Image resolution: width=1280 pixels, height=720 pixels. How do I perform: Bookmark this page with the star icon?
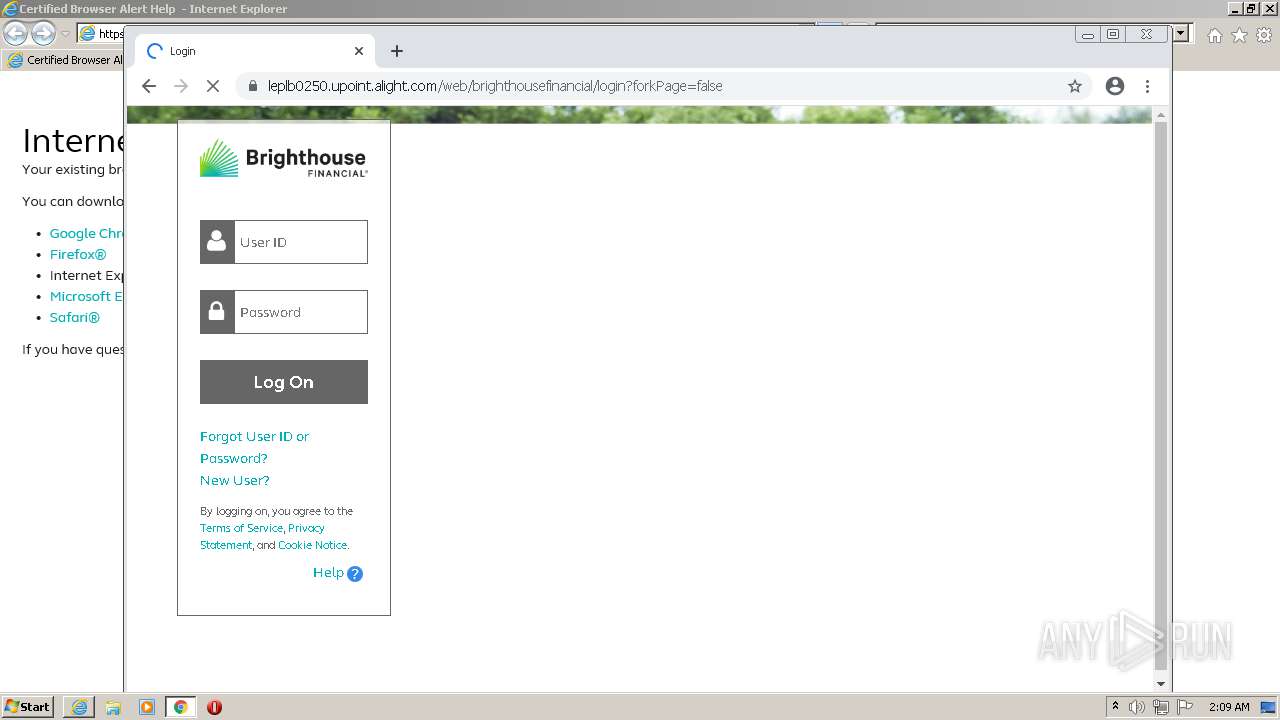(x=1075, y=86)
